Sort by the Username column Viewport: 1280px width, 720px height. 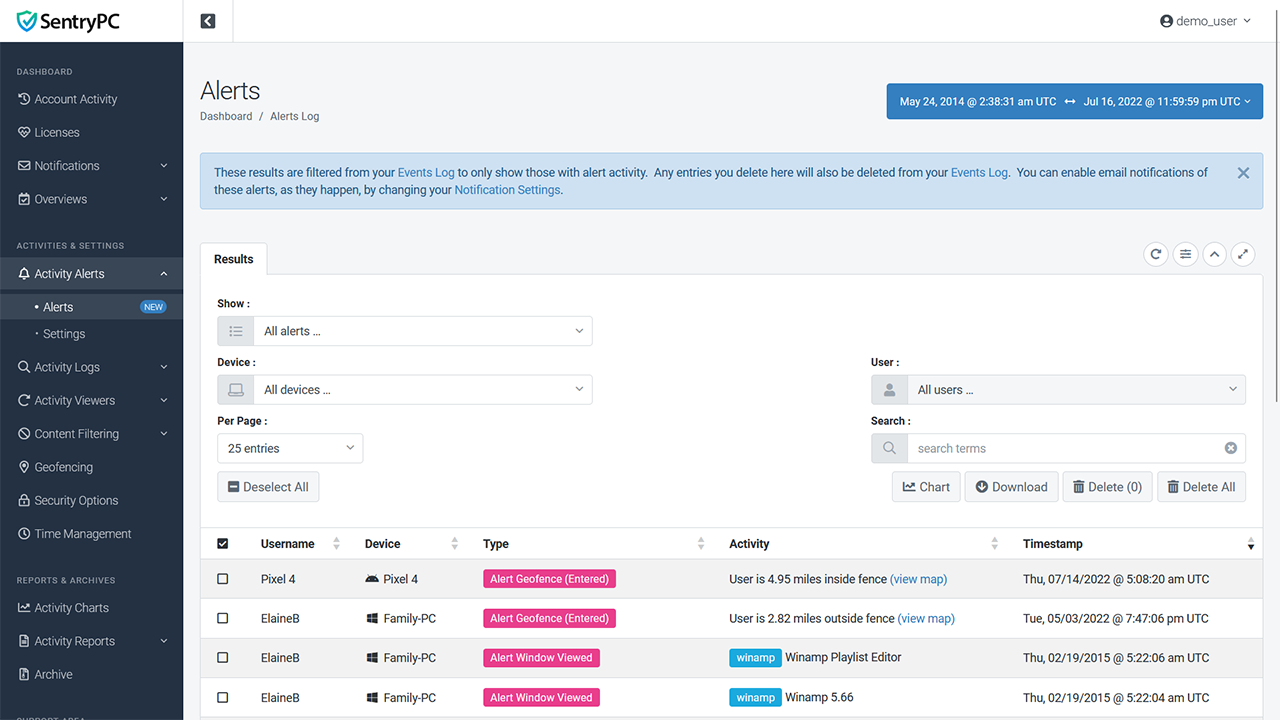[300, 544]
